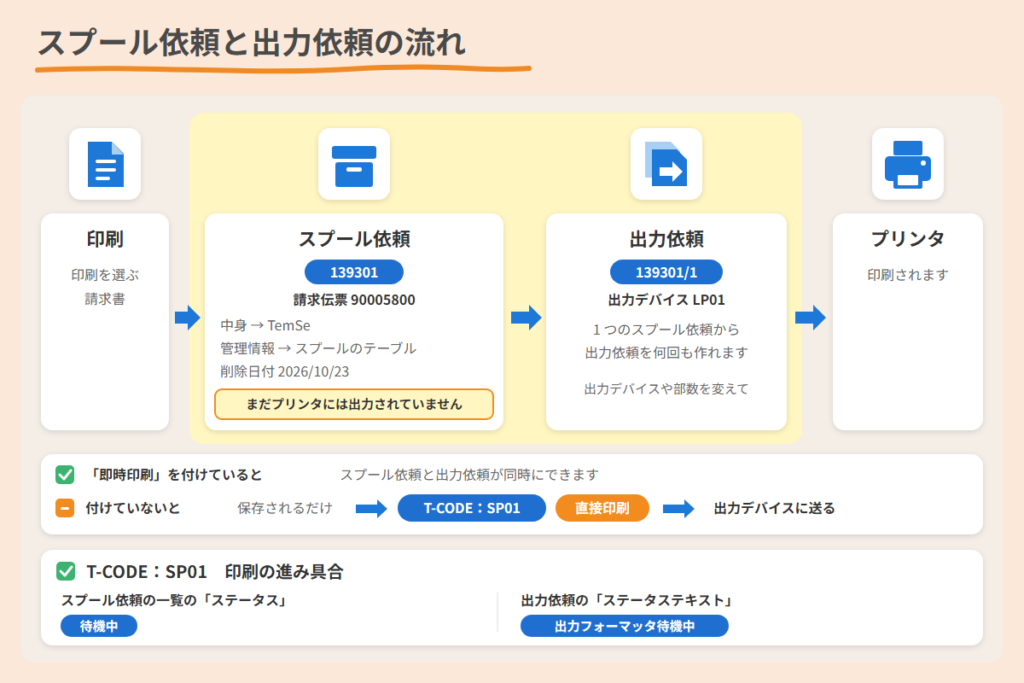Click the blue document icon above 印刷
Viewport: 1024px width, 683px height.
pyautogui.click(x=105, y=164)
